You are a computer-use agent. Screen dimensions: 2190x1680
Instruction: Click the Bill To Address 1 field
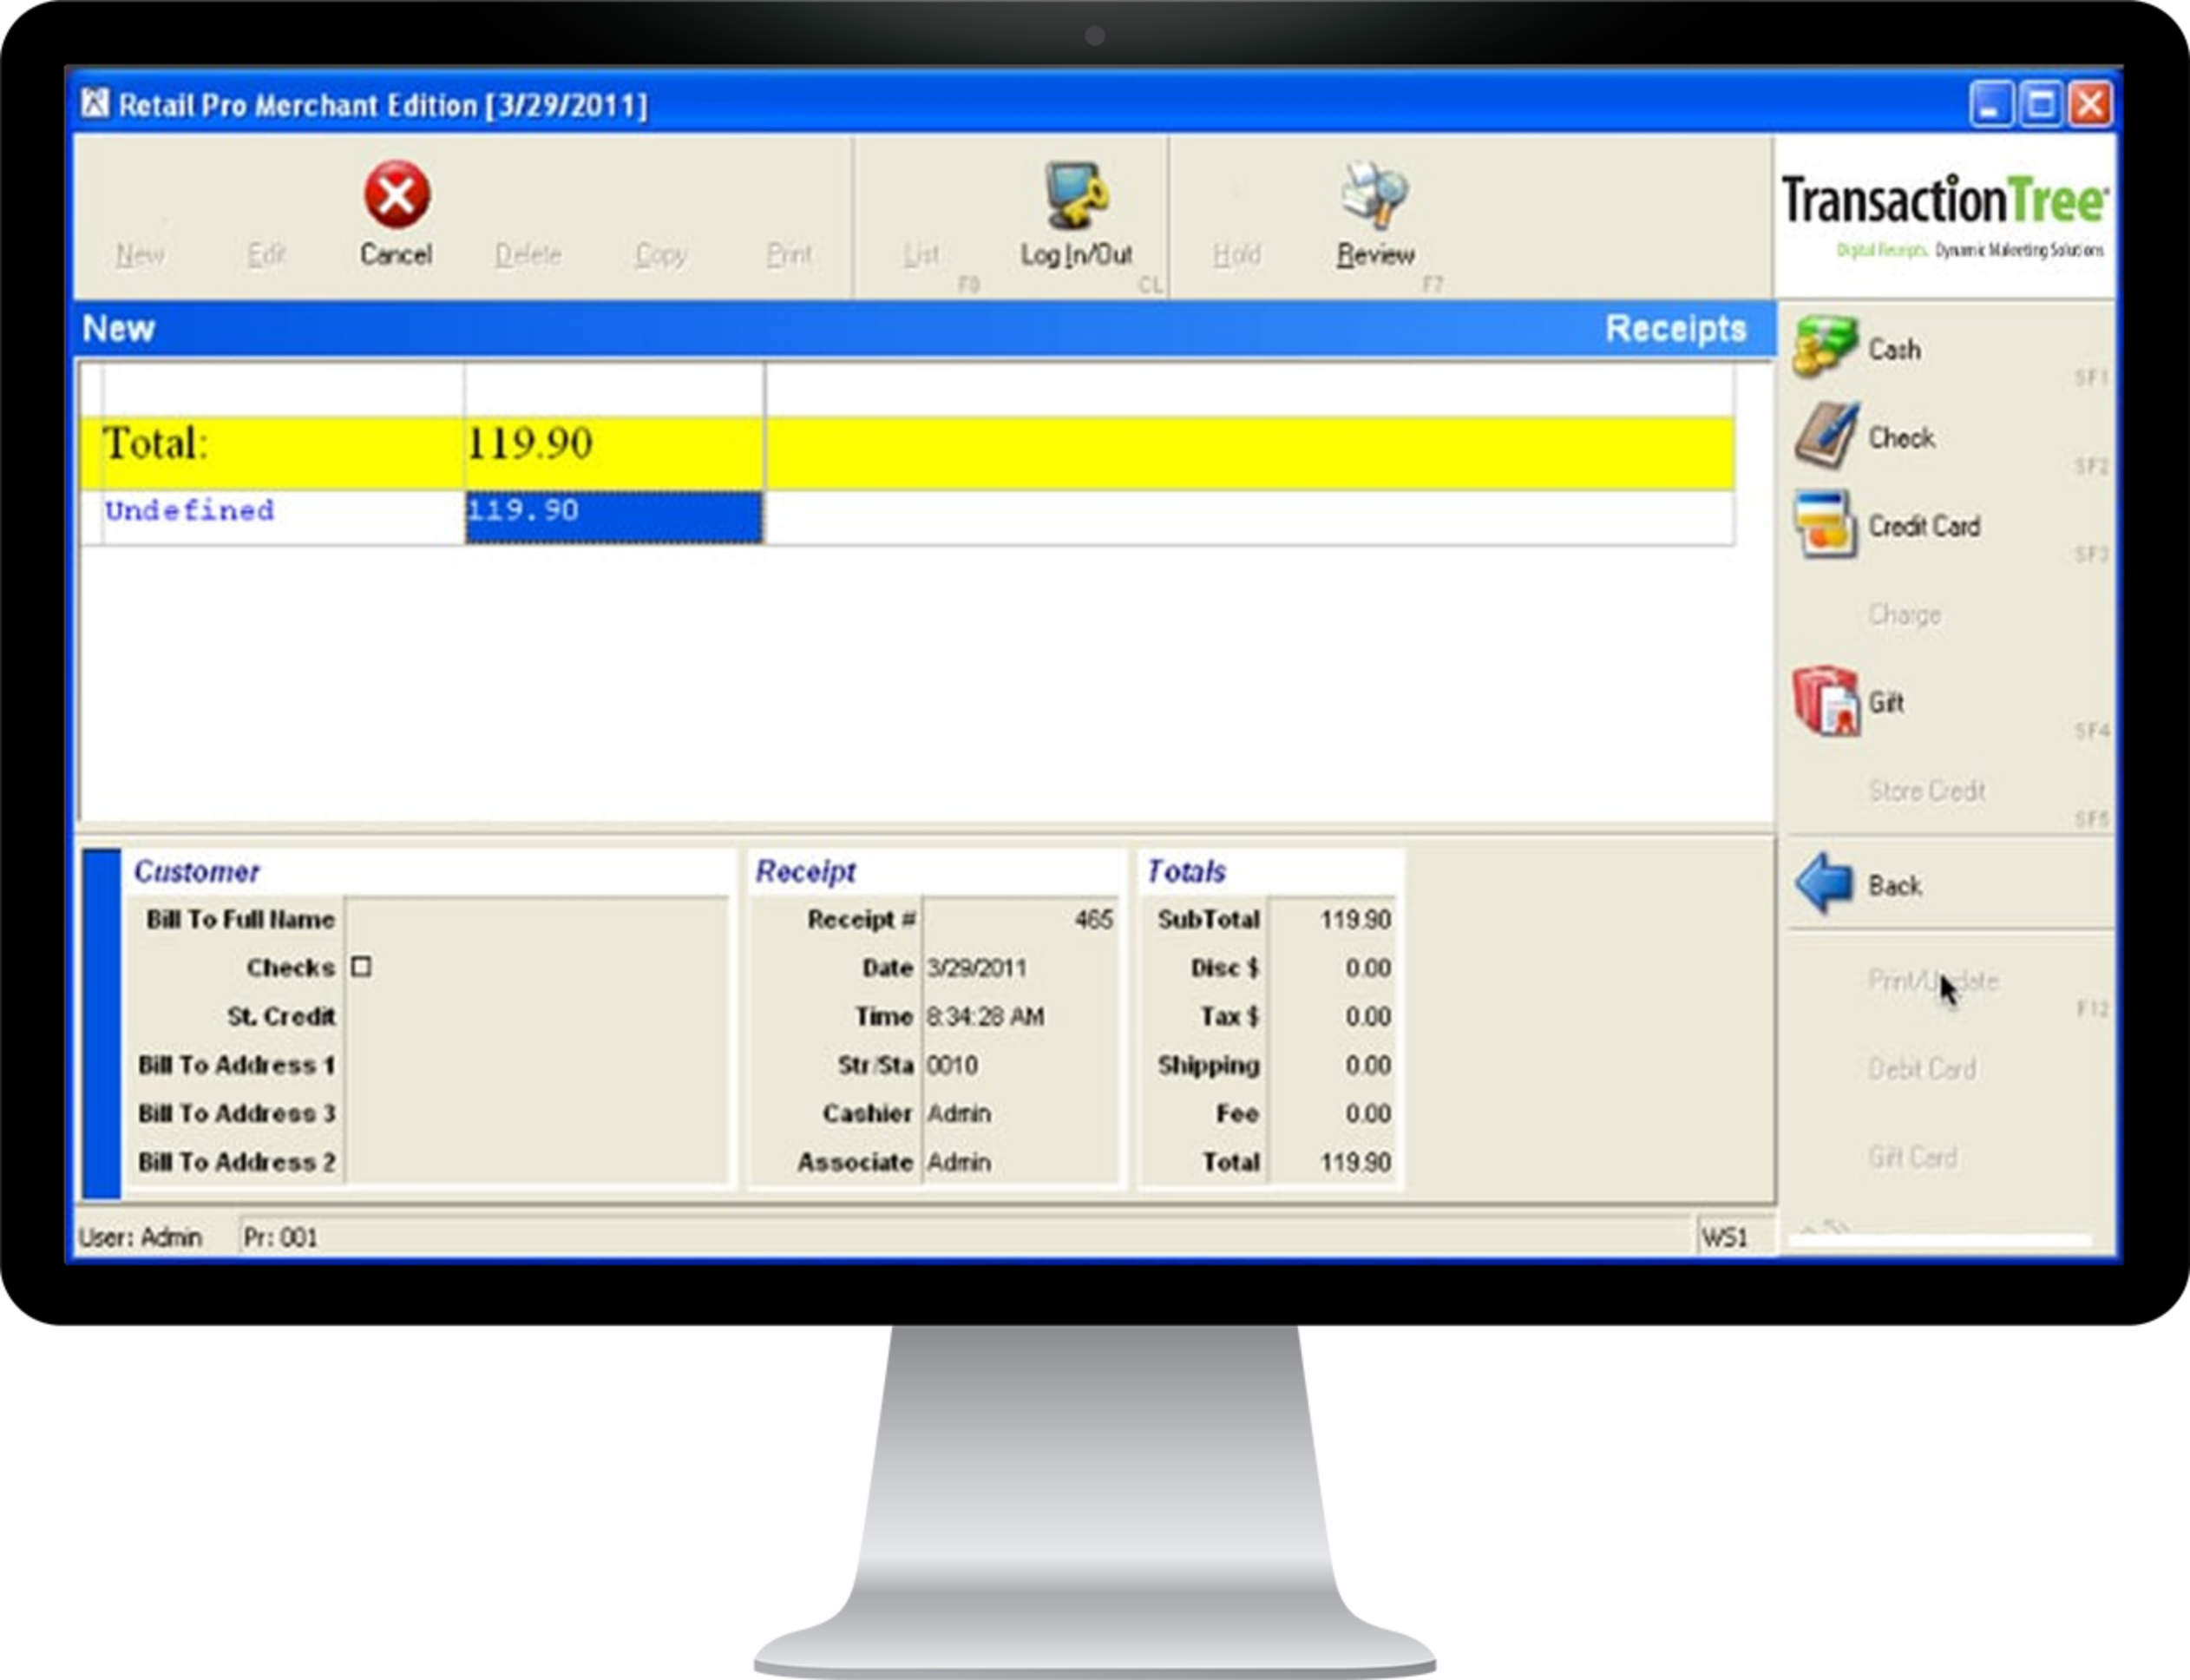click(x=537, y=1065)
